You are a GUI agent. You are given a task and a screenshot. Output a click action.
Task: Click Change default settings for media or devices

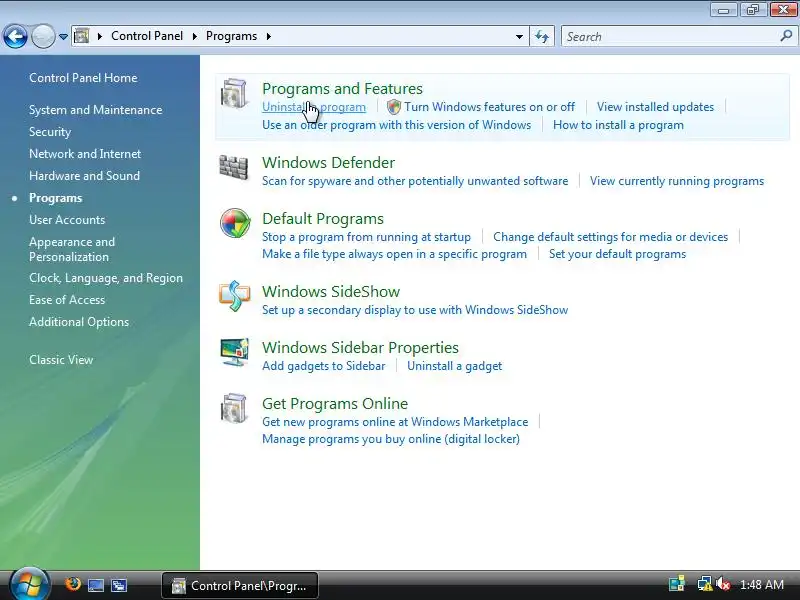click(x=610, y=237)
